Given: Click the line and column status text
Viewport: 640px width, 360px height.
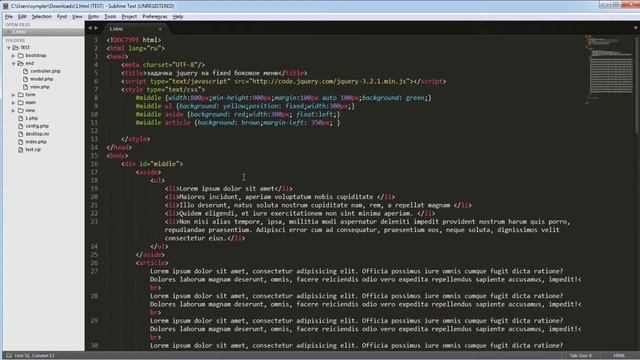Looking at the screenshot, I should (35, 356).
